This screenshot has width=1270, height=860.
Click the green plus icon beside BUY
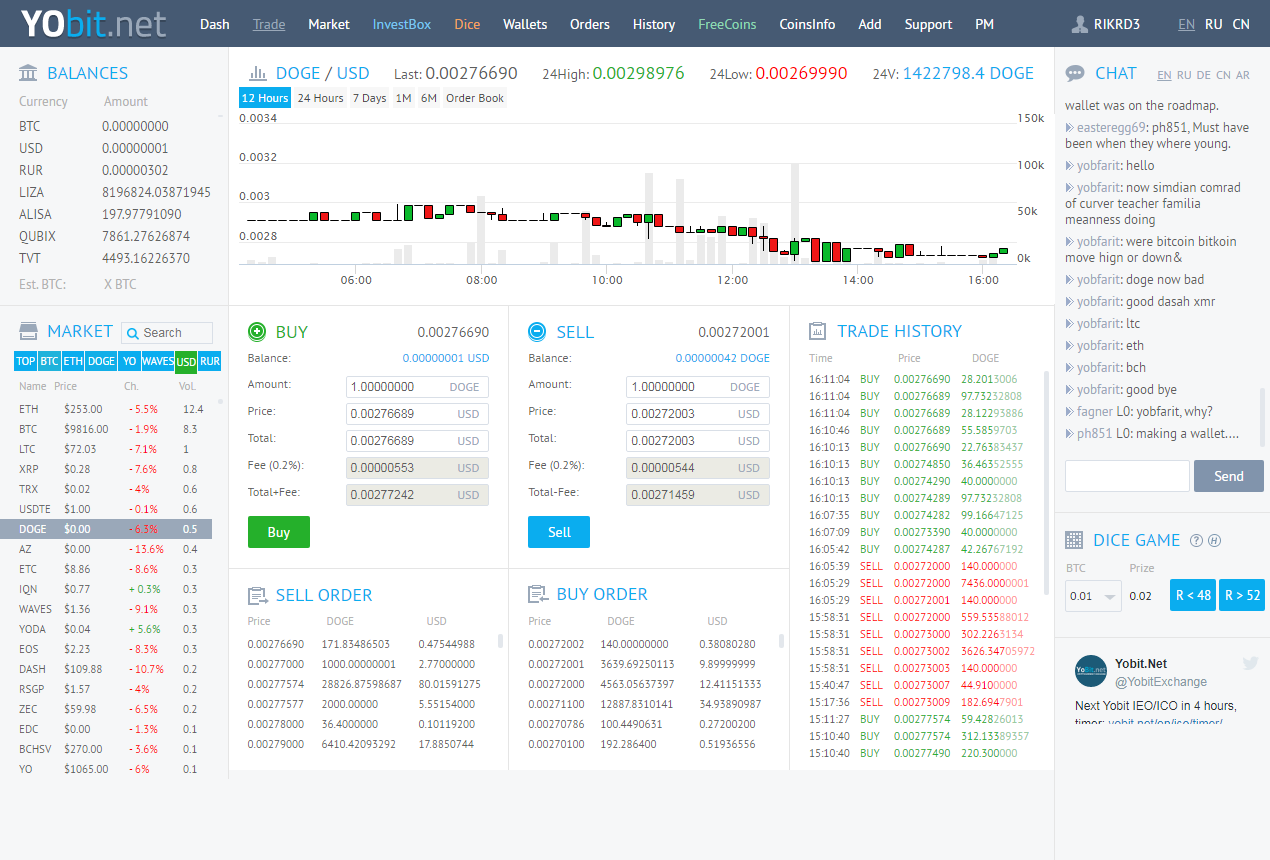pyautogui.click(x=257, y=332)
